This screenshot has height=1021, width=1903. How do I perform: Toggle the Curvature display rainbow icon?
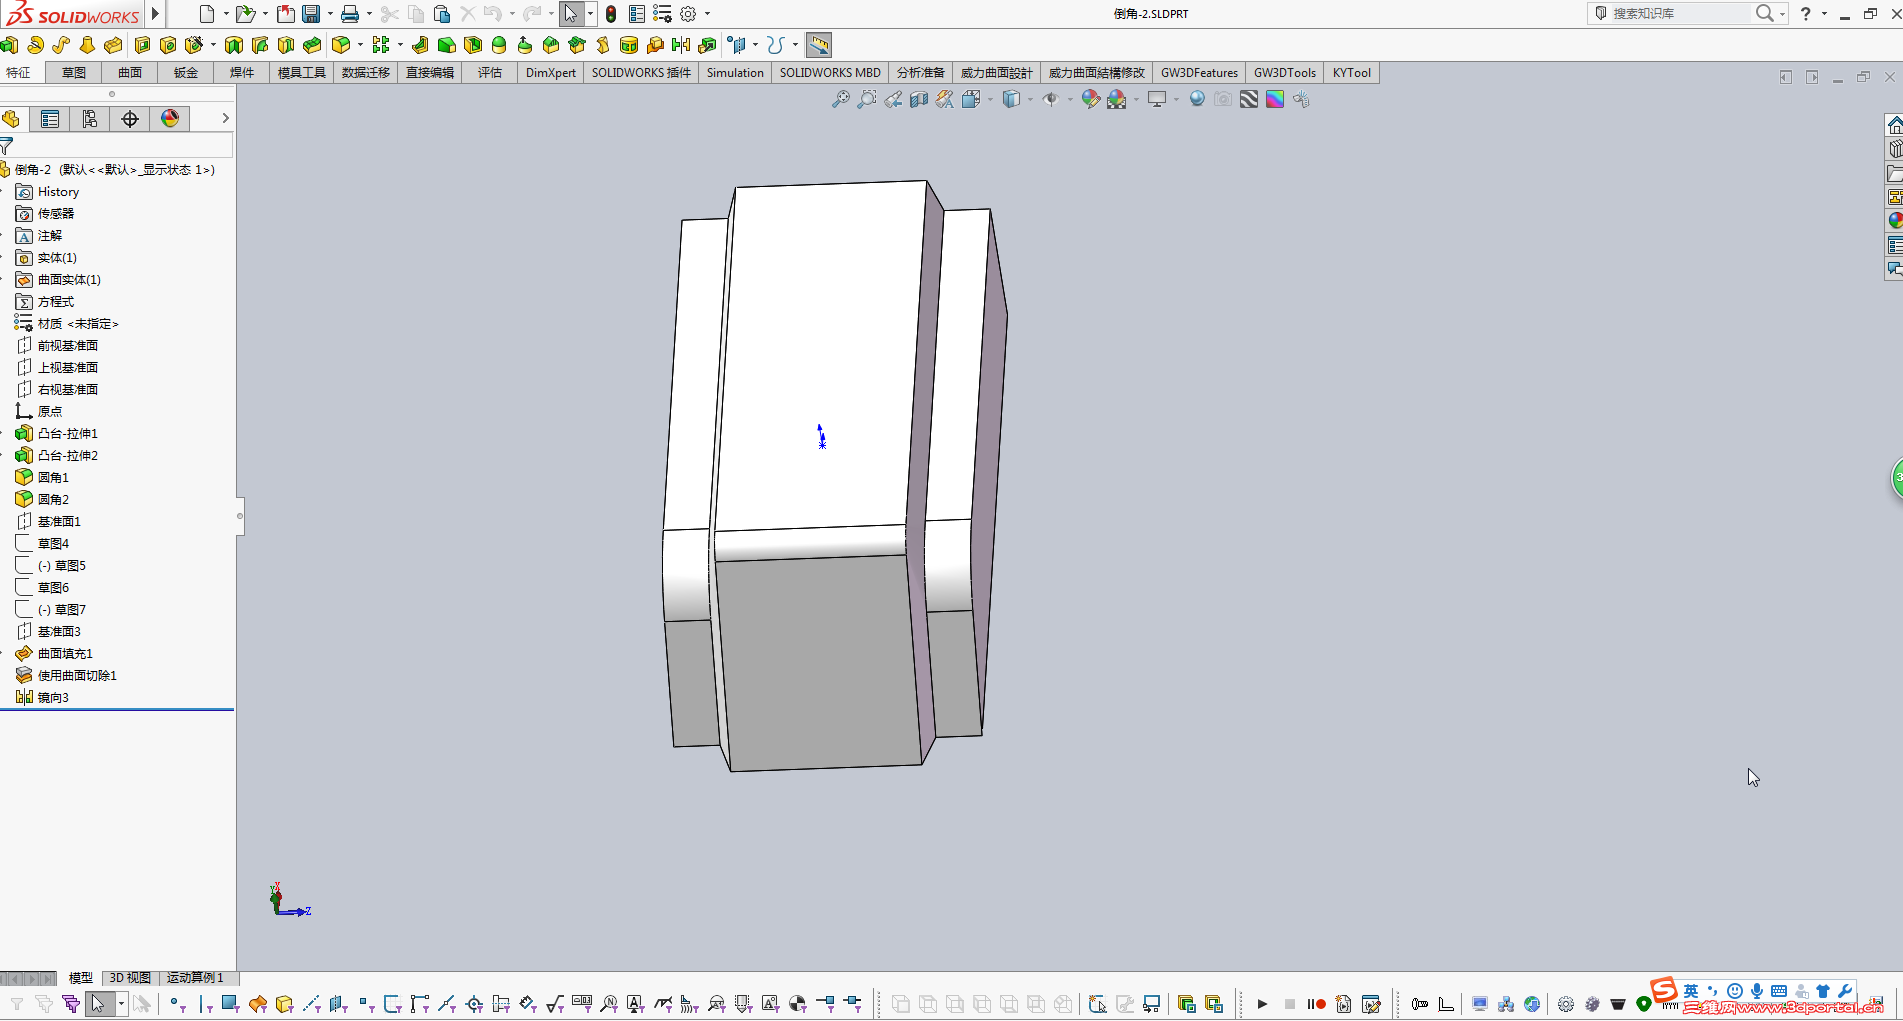(1275, 99)
